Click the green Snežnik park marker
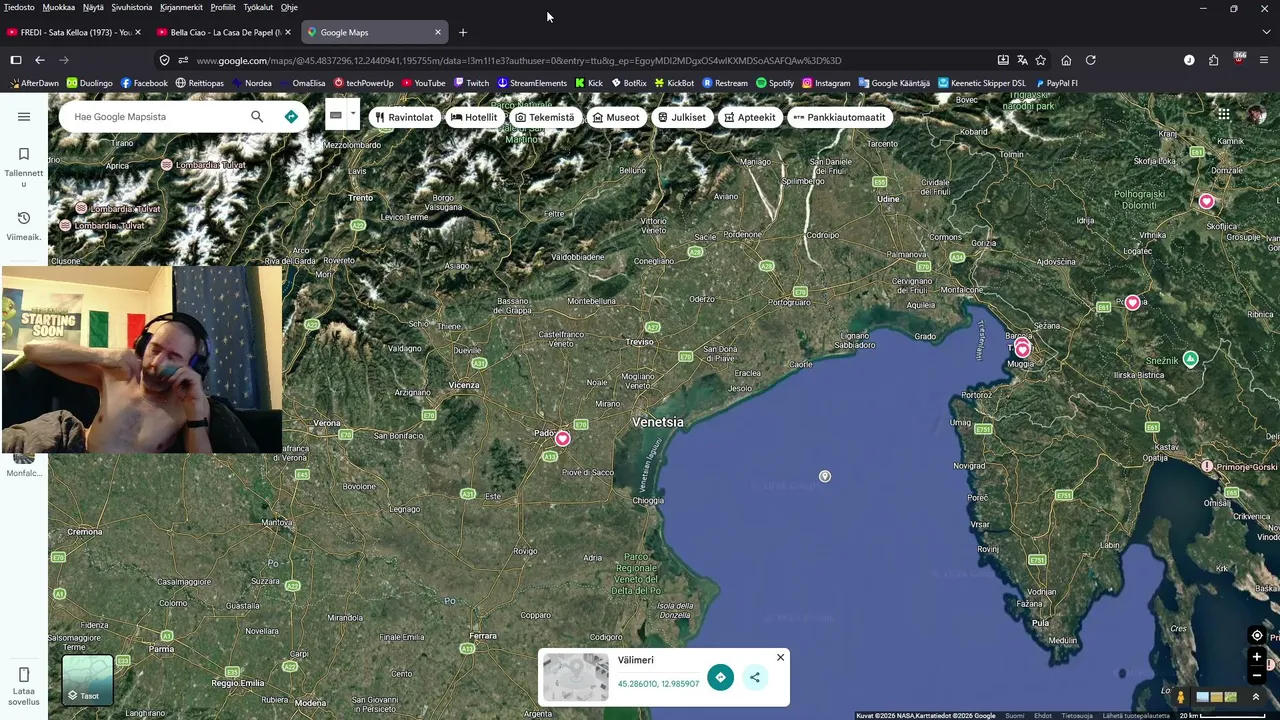Viewport: 1280px width, 720px height. tap(1190, 359)
